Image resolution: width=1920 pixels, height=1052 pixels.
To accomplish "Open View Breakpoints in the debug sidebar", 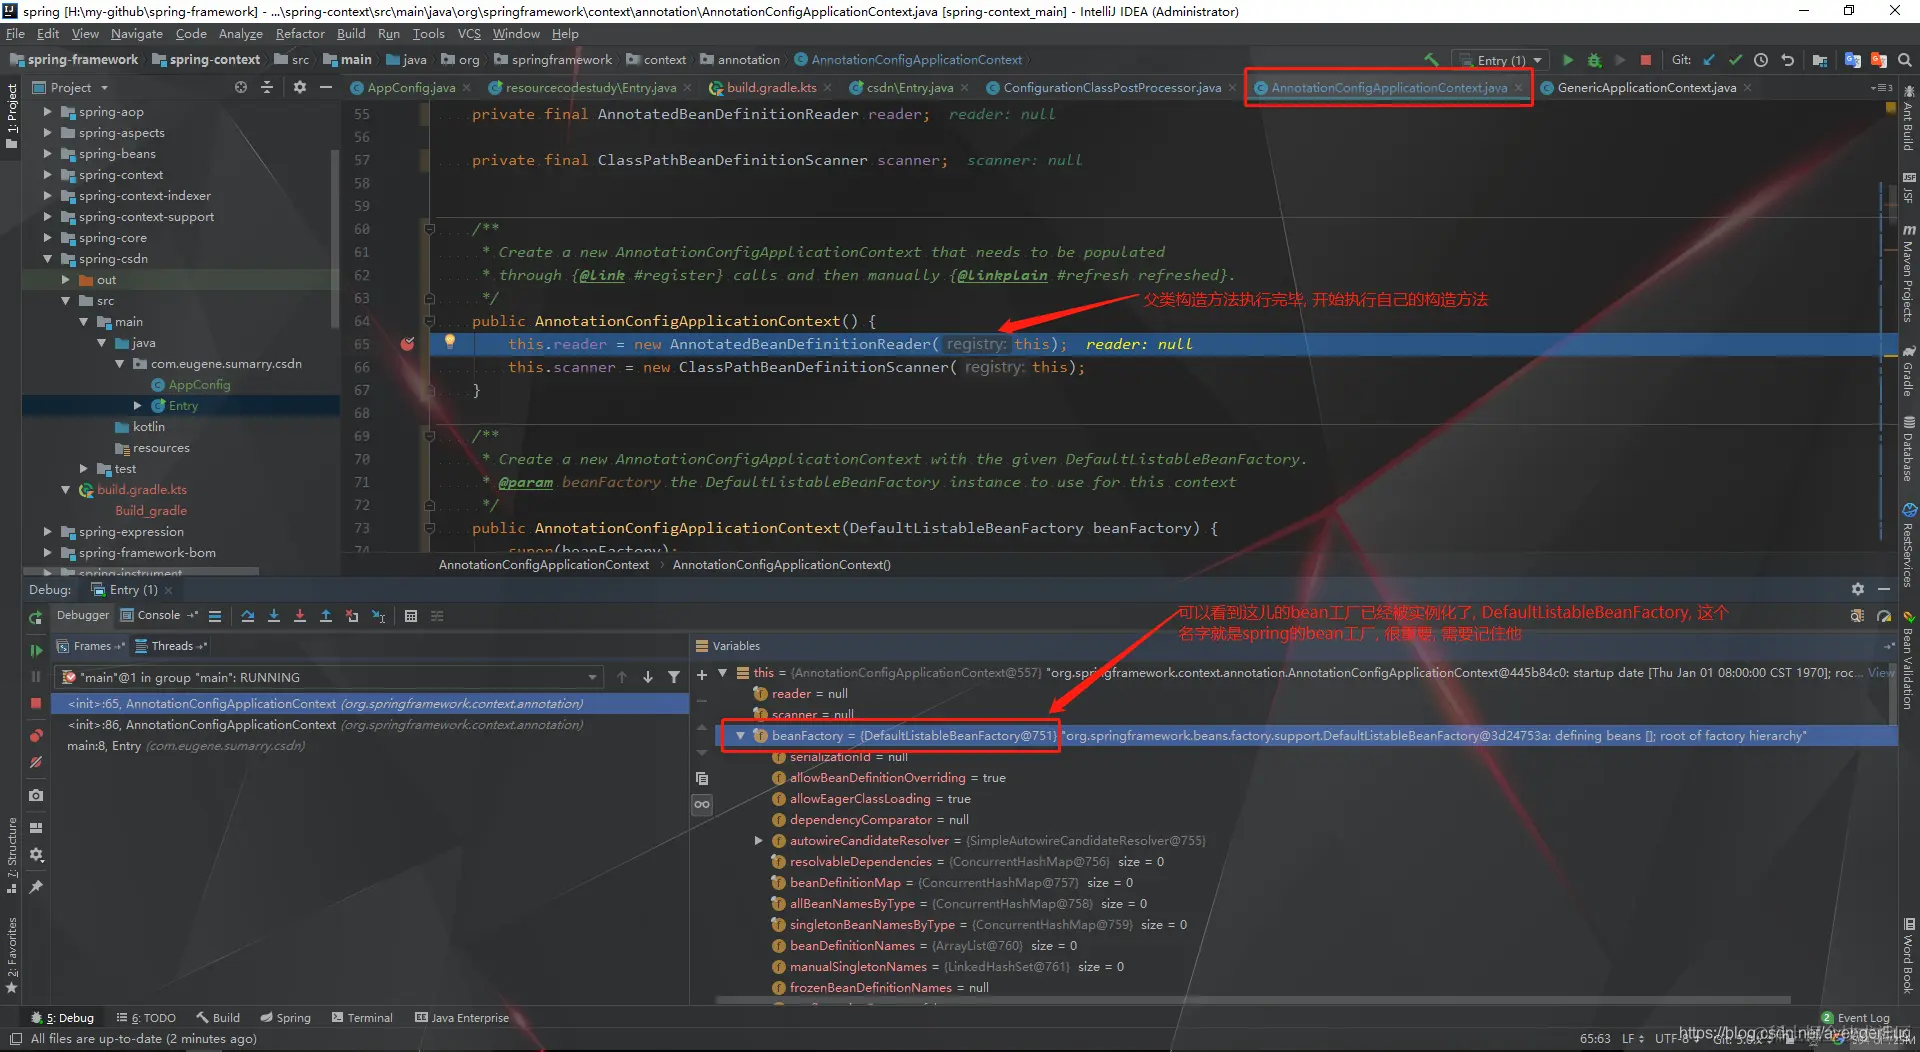I will pyautogui.click(x=36, y=736).
